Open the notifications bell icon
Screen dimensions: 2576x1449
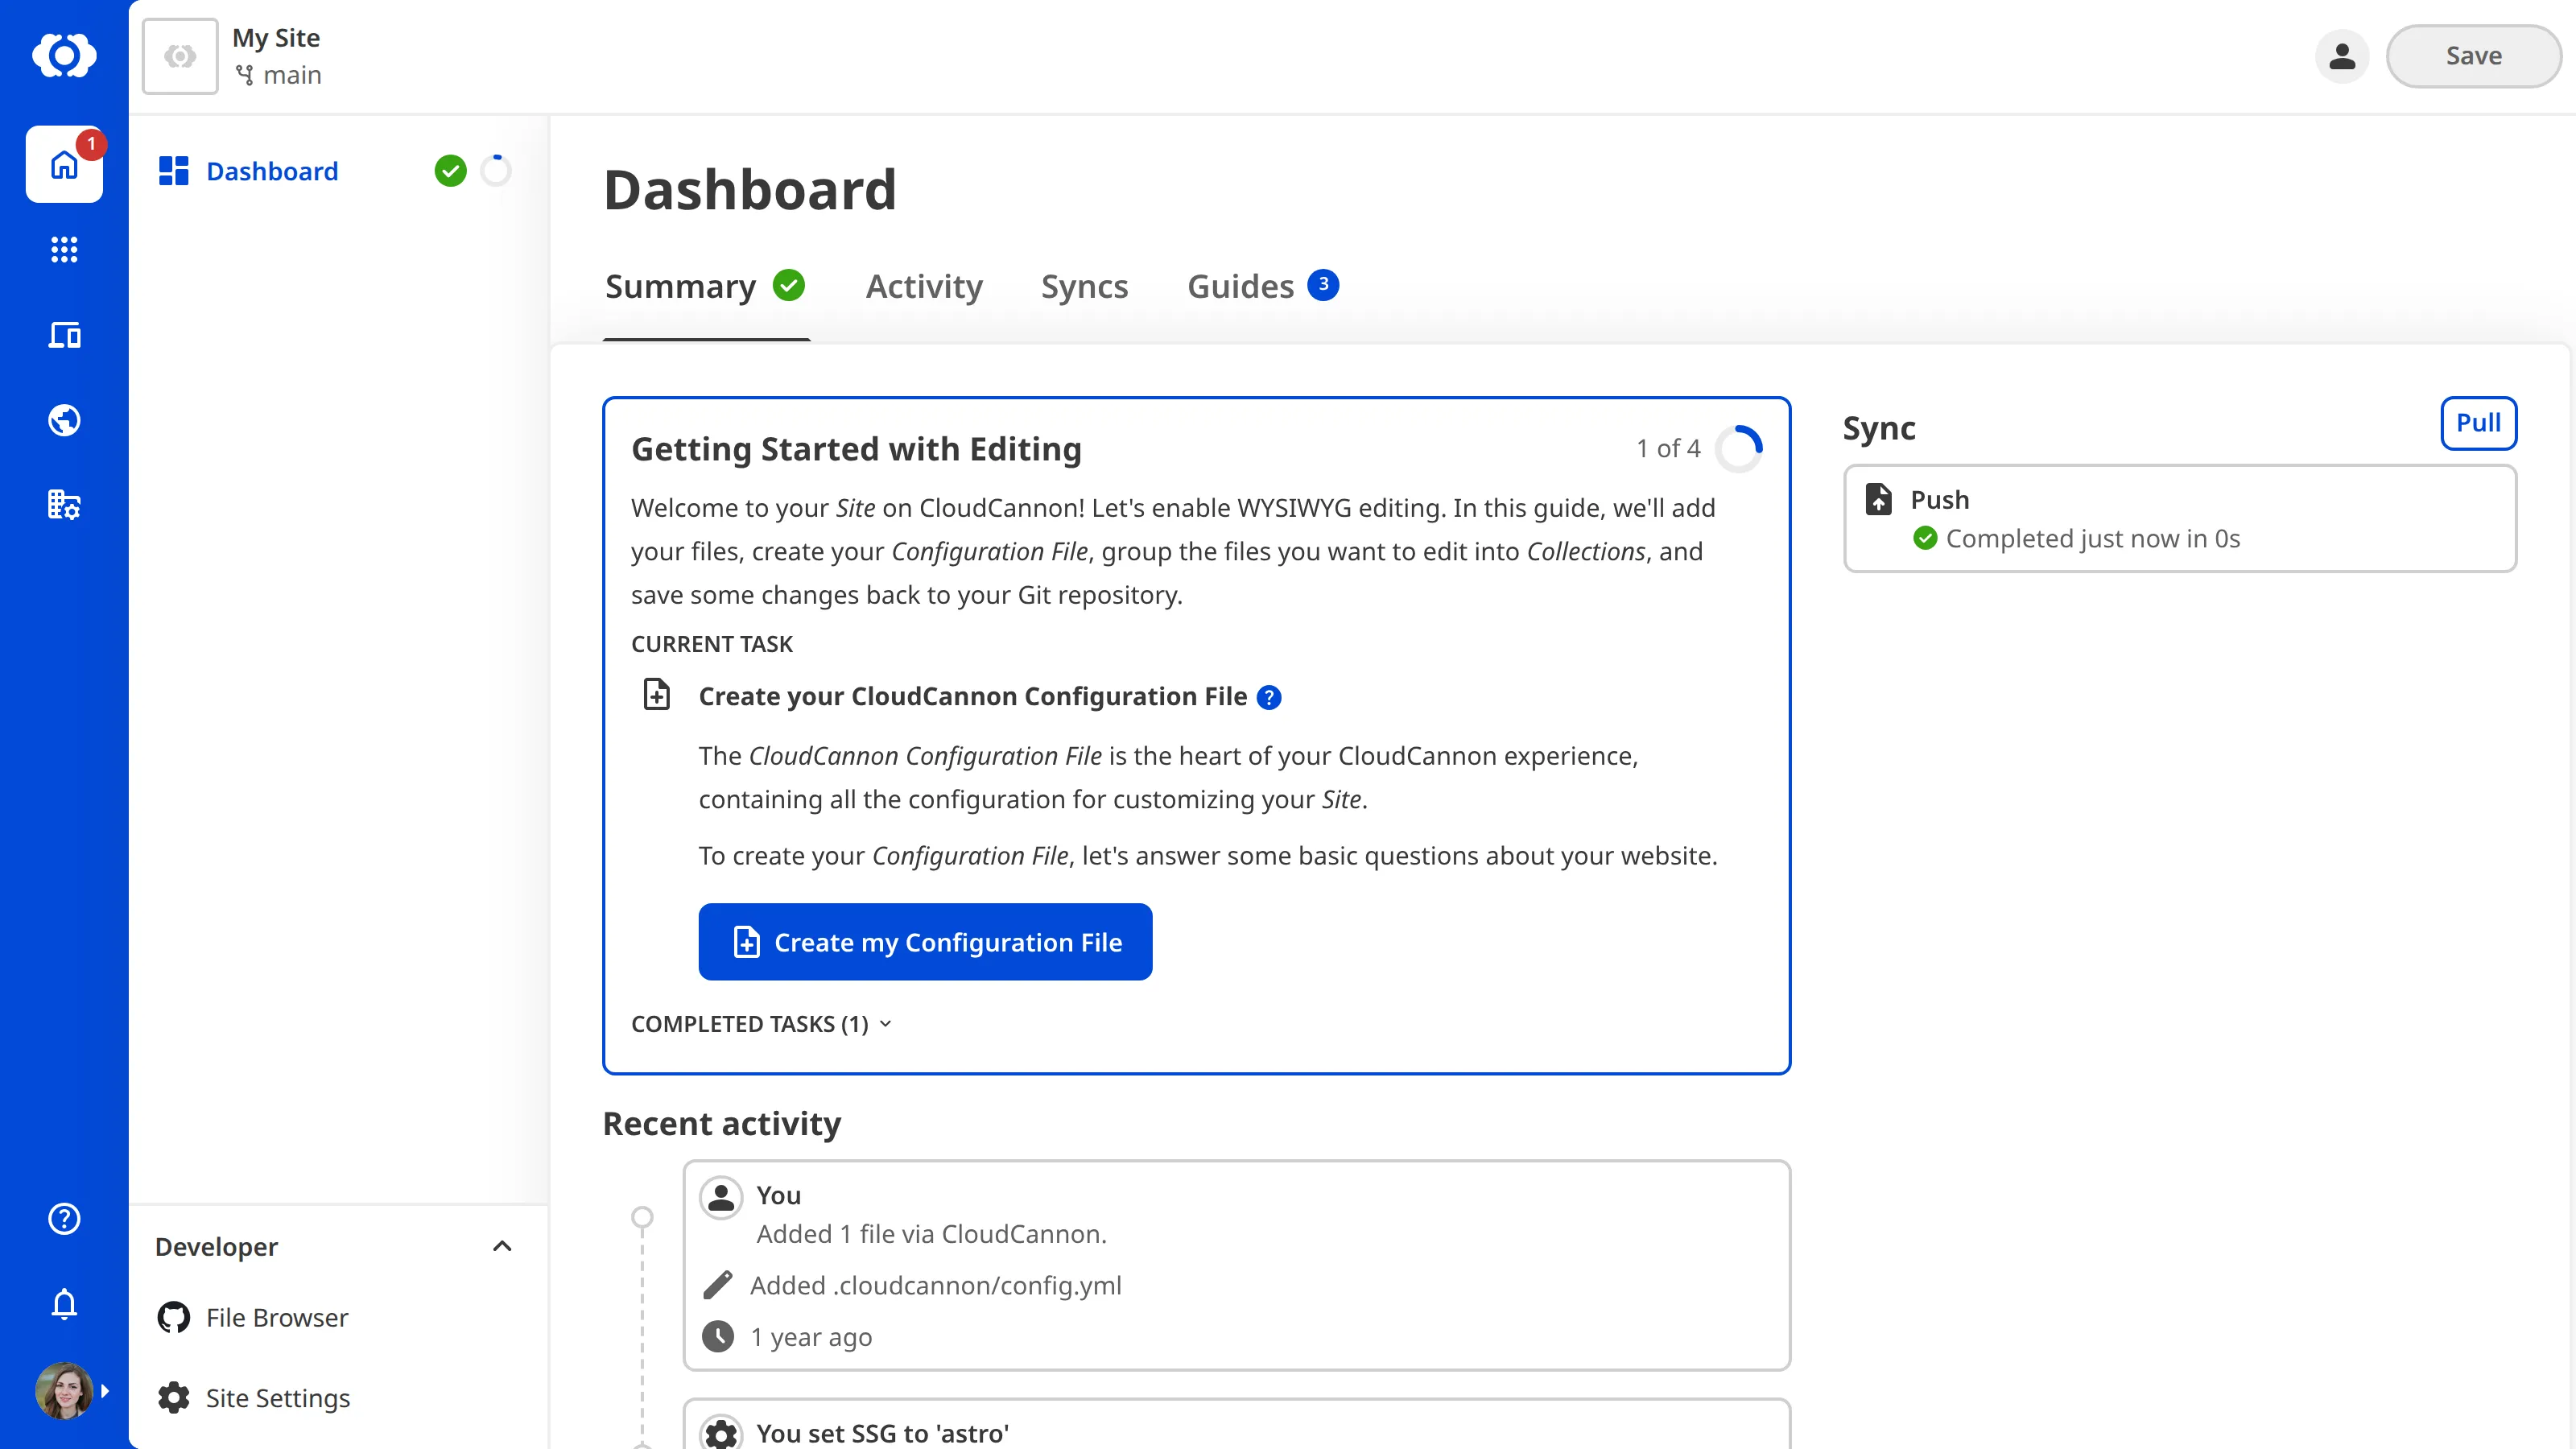point(64,1303)
